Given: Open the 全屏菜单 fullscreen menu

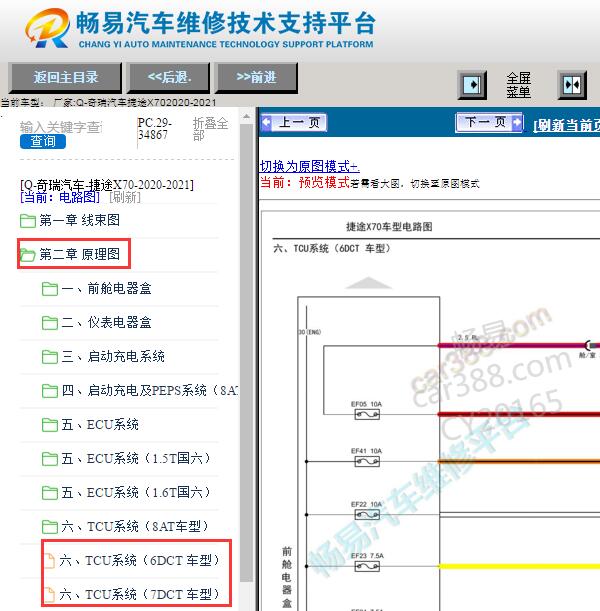Looking at the screenshot, I should pos(519,85).
